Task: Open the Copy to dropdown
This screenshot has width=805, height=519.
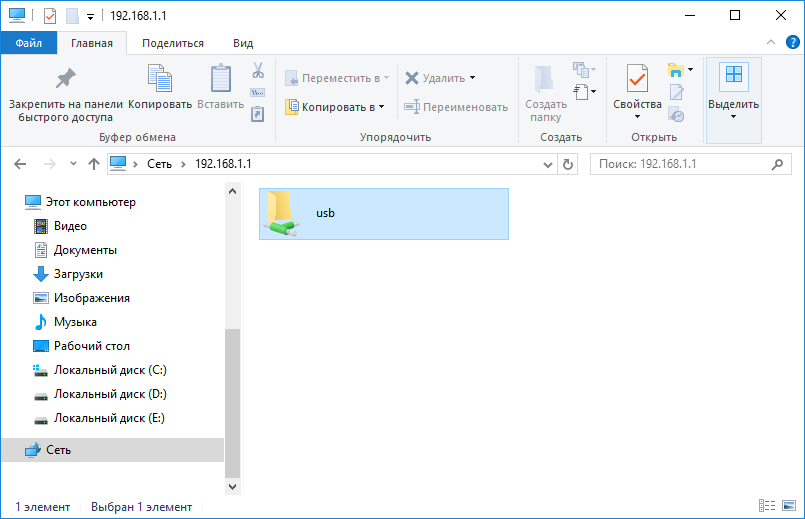Action: (x=334, y=107)
